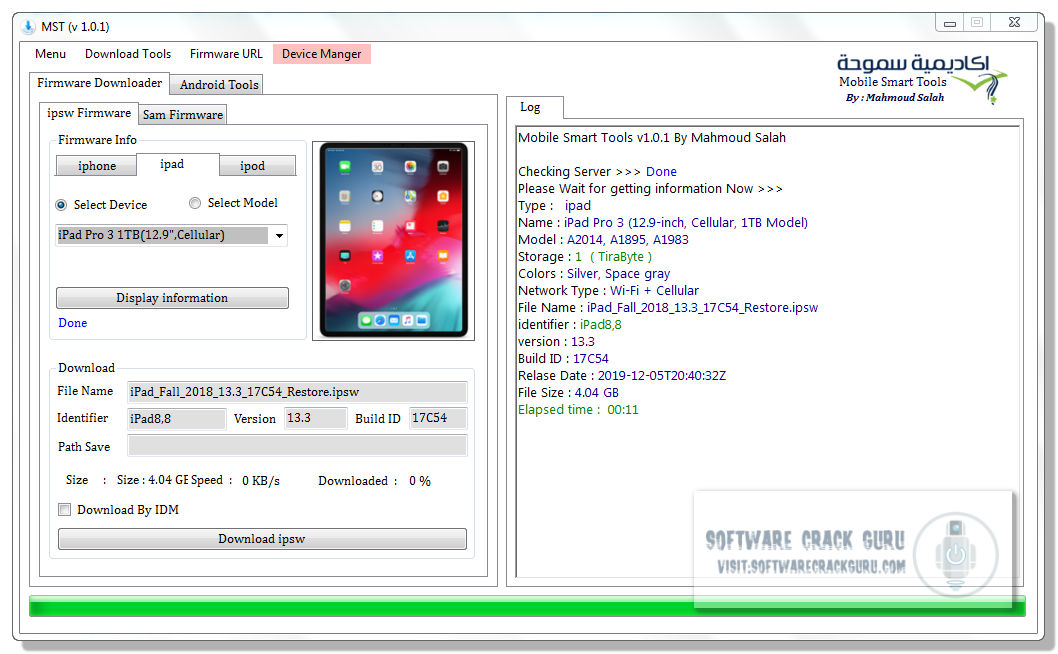Click the iPad Pro preview image
The image size is (1058, 654).
[x=393, y=240]
